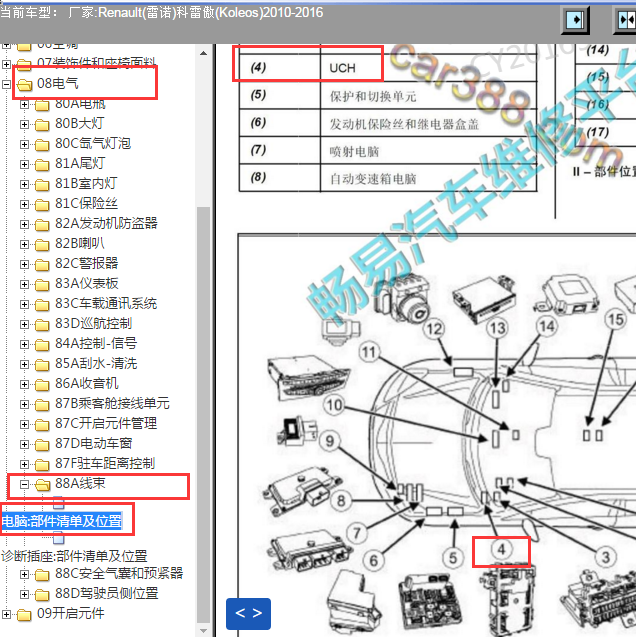Expand the 88C安全气囊和预紧器 node
The width and height of the screenshot is (636, 637).
click(x=24, y=574)
